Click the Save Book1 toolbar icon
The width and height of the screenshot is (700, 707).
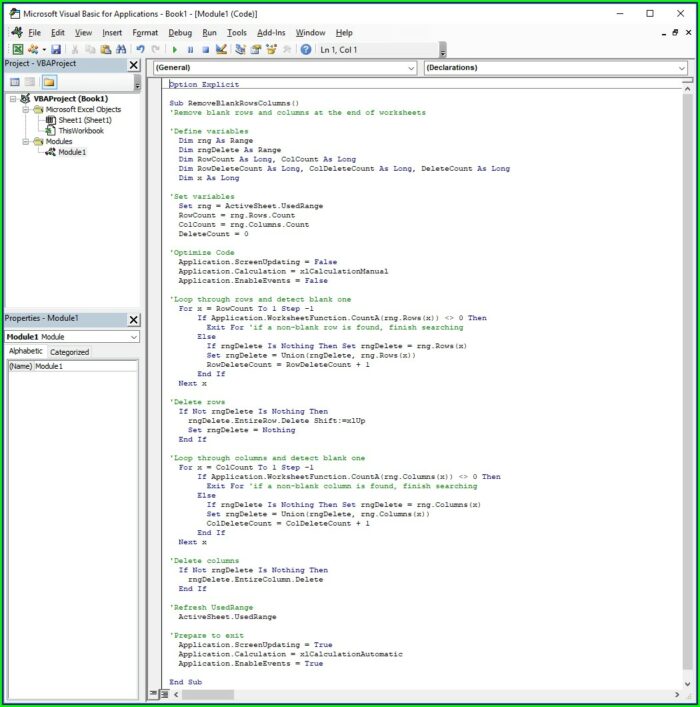56,50
